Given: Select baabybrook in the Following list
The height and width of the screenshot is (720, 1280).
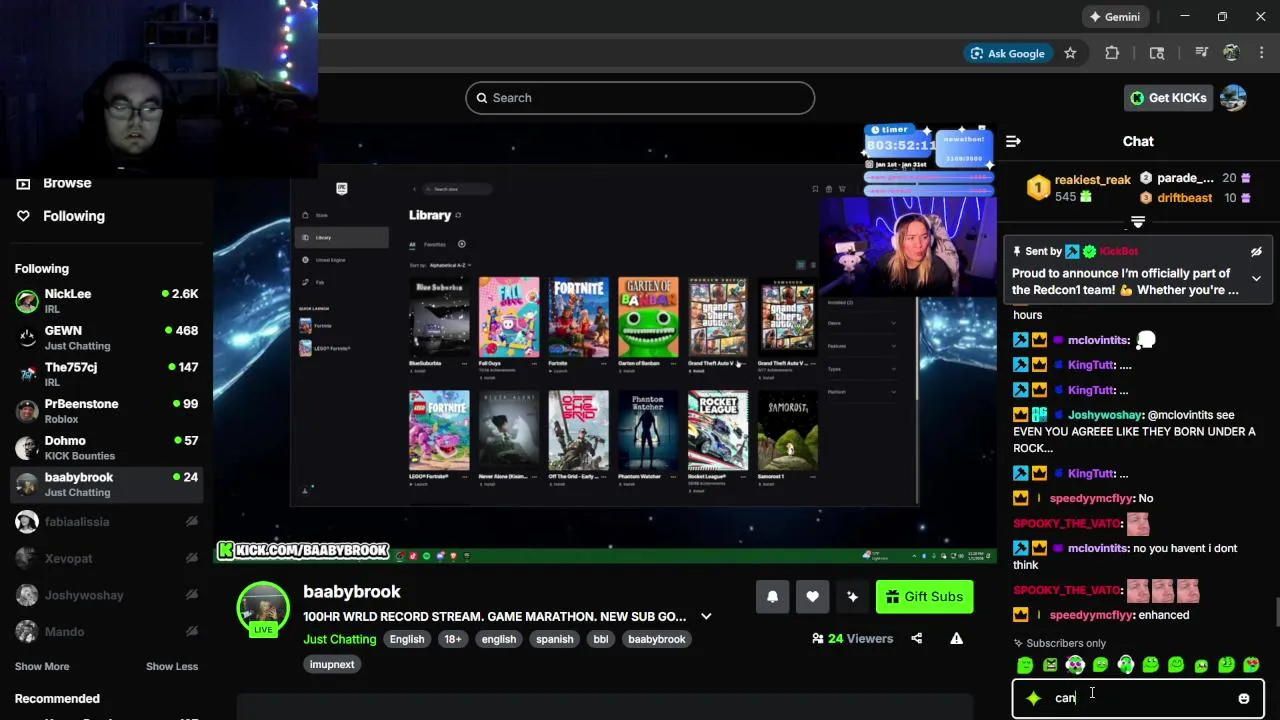Looking at the screenshot, I should click(x=106, y=484).
